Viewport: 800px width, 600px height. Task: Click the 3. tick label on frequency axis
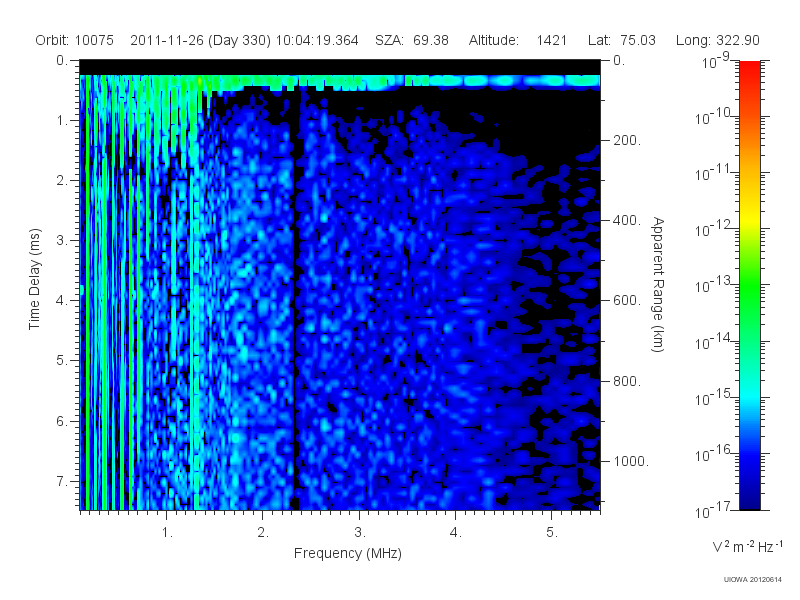pos(360,533)
